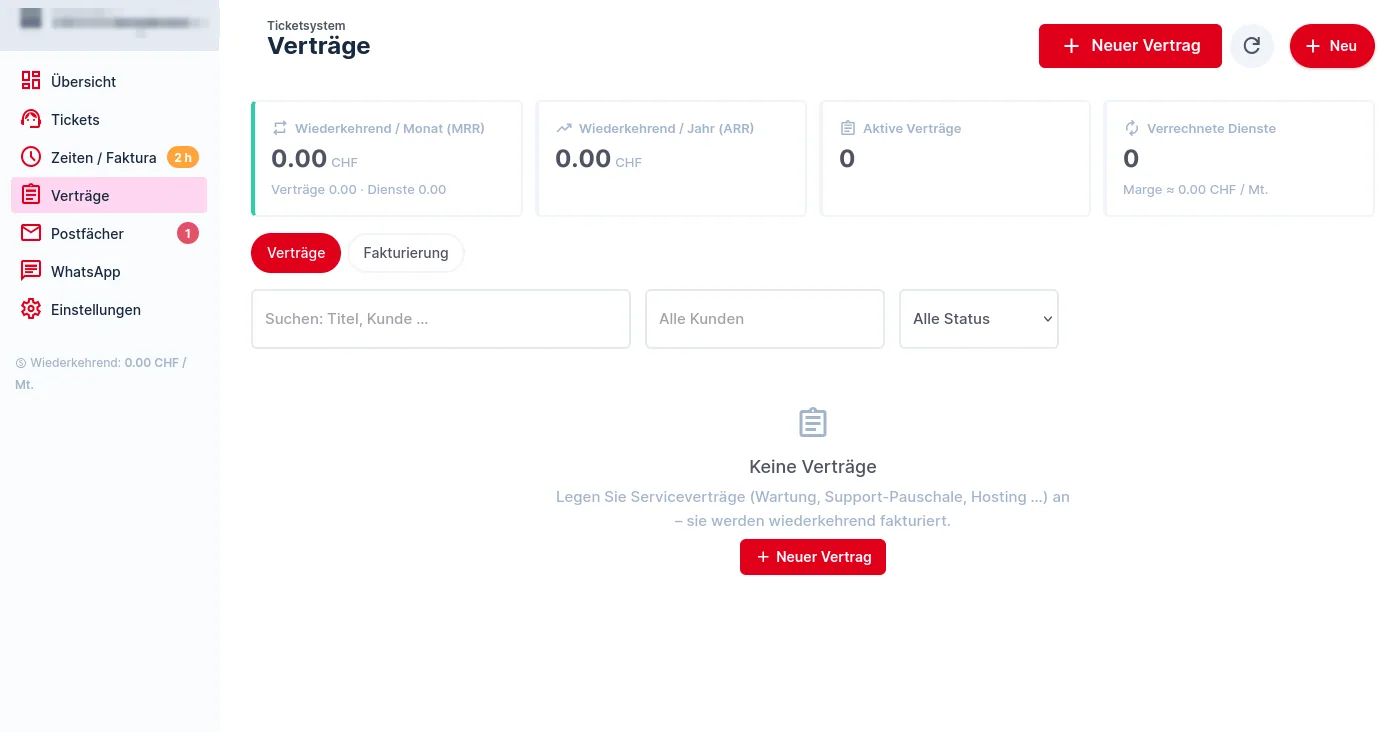The width and height of the screenshot is (1393, 732).
Task: Open Zeiten / Faktura menu item
Action: click(109, 157)
